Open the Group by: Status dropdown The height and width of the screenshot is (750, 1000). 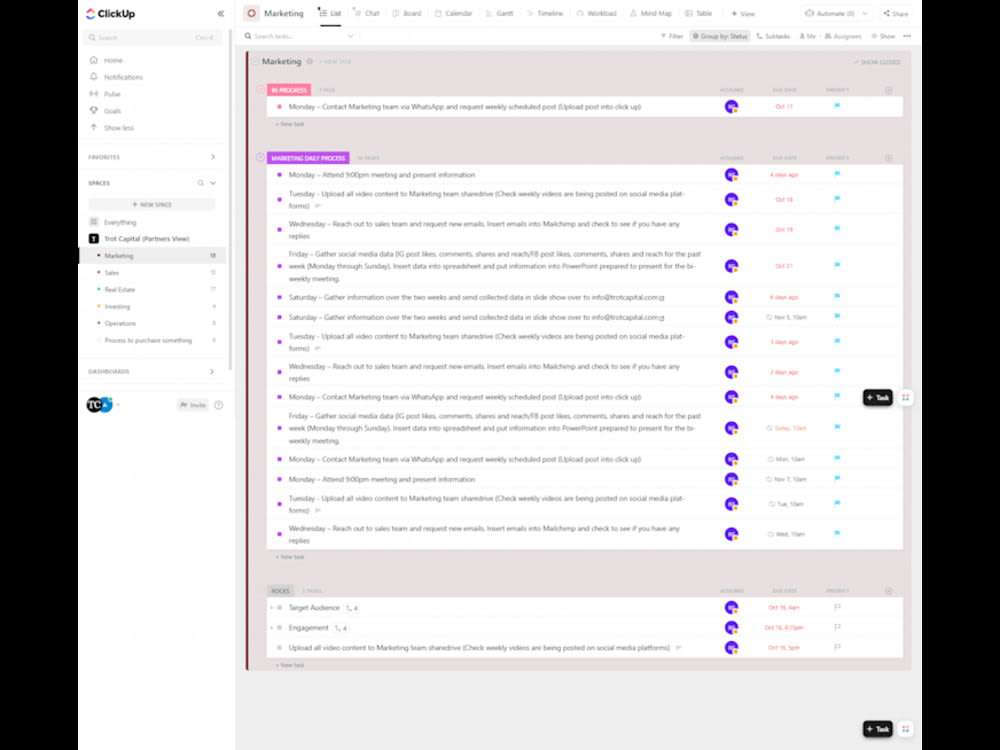click(721, 35)
